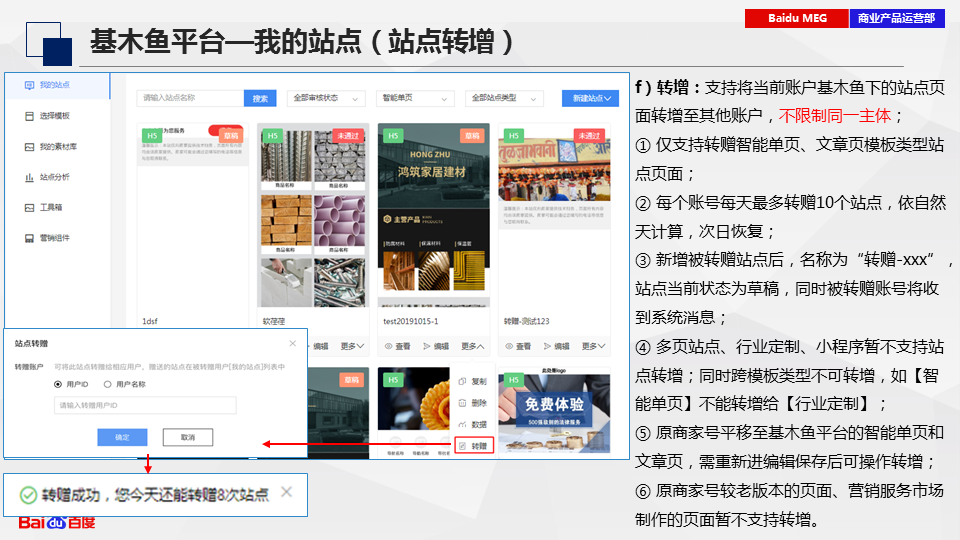Click send icon beside 编辑 on 转赠-测试123
Screen dimensions: 960x540
pyautogui.click(x=547, y=346)
